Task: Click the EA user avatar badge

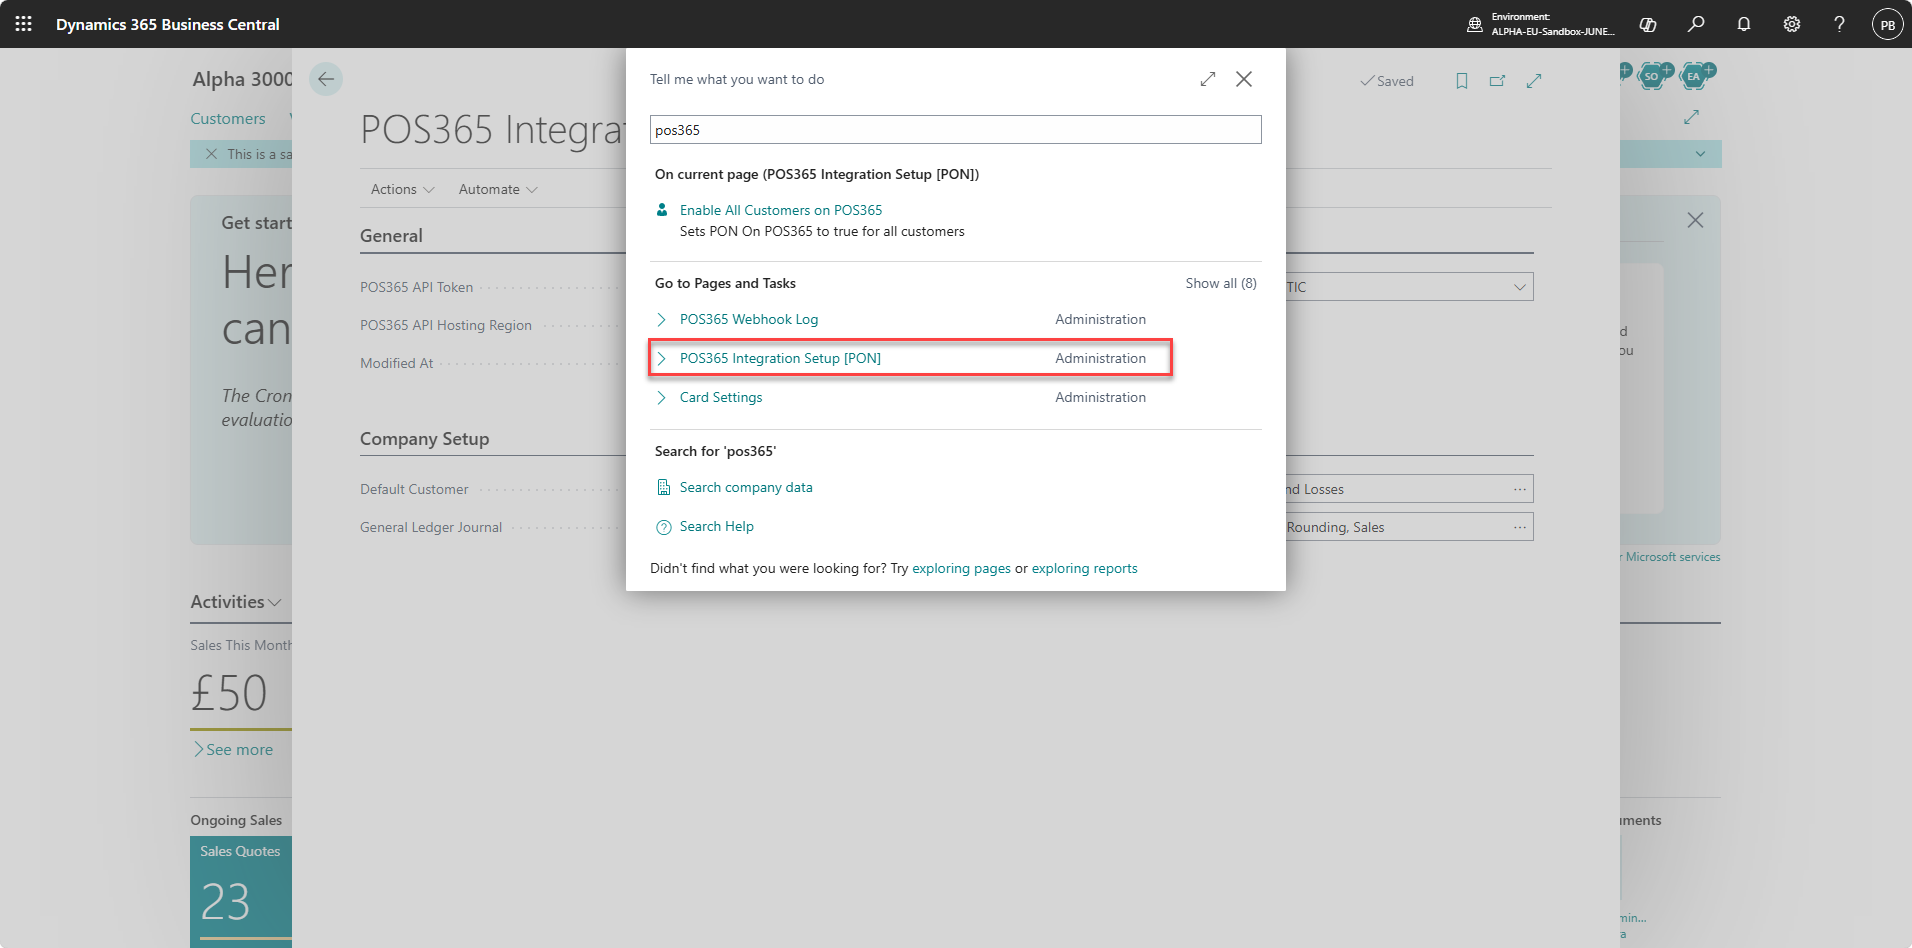Action: click(1694, 75)
